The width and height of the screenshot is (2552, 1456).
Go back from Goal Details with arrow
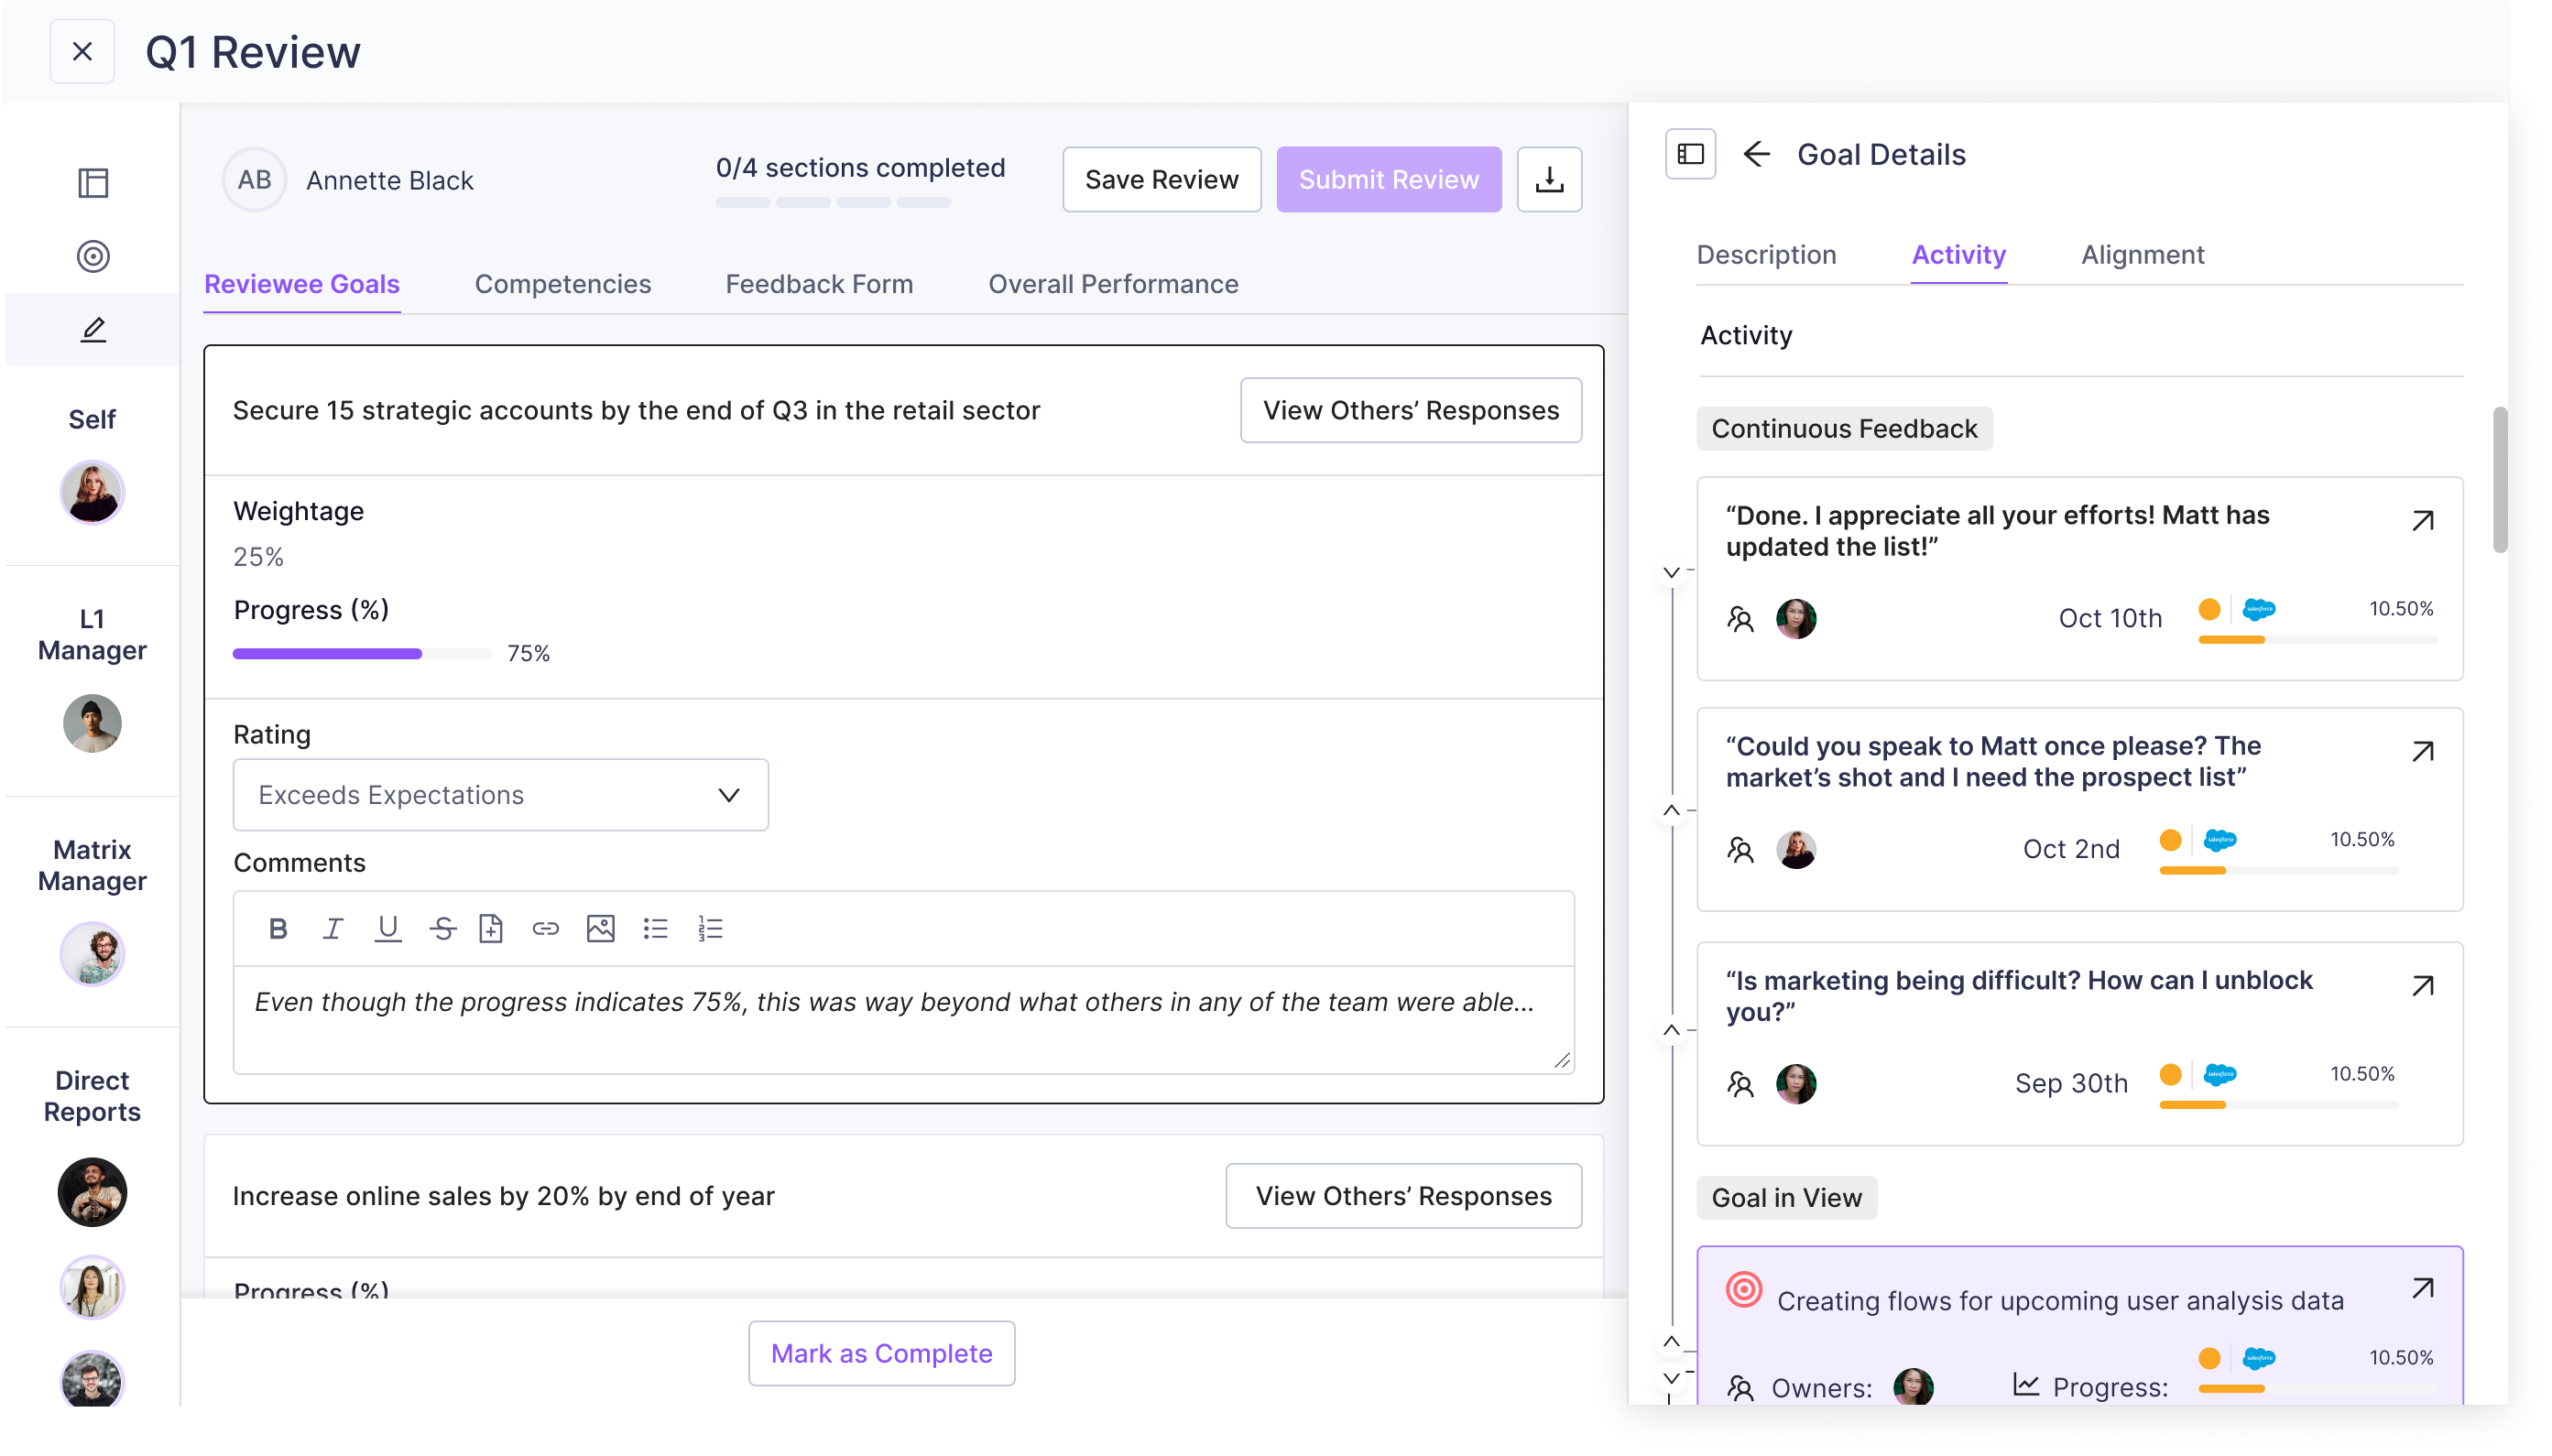coord(1756,154)
